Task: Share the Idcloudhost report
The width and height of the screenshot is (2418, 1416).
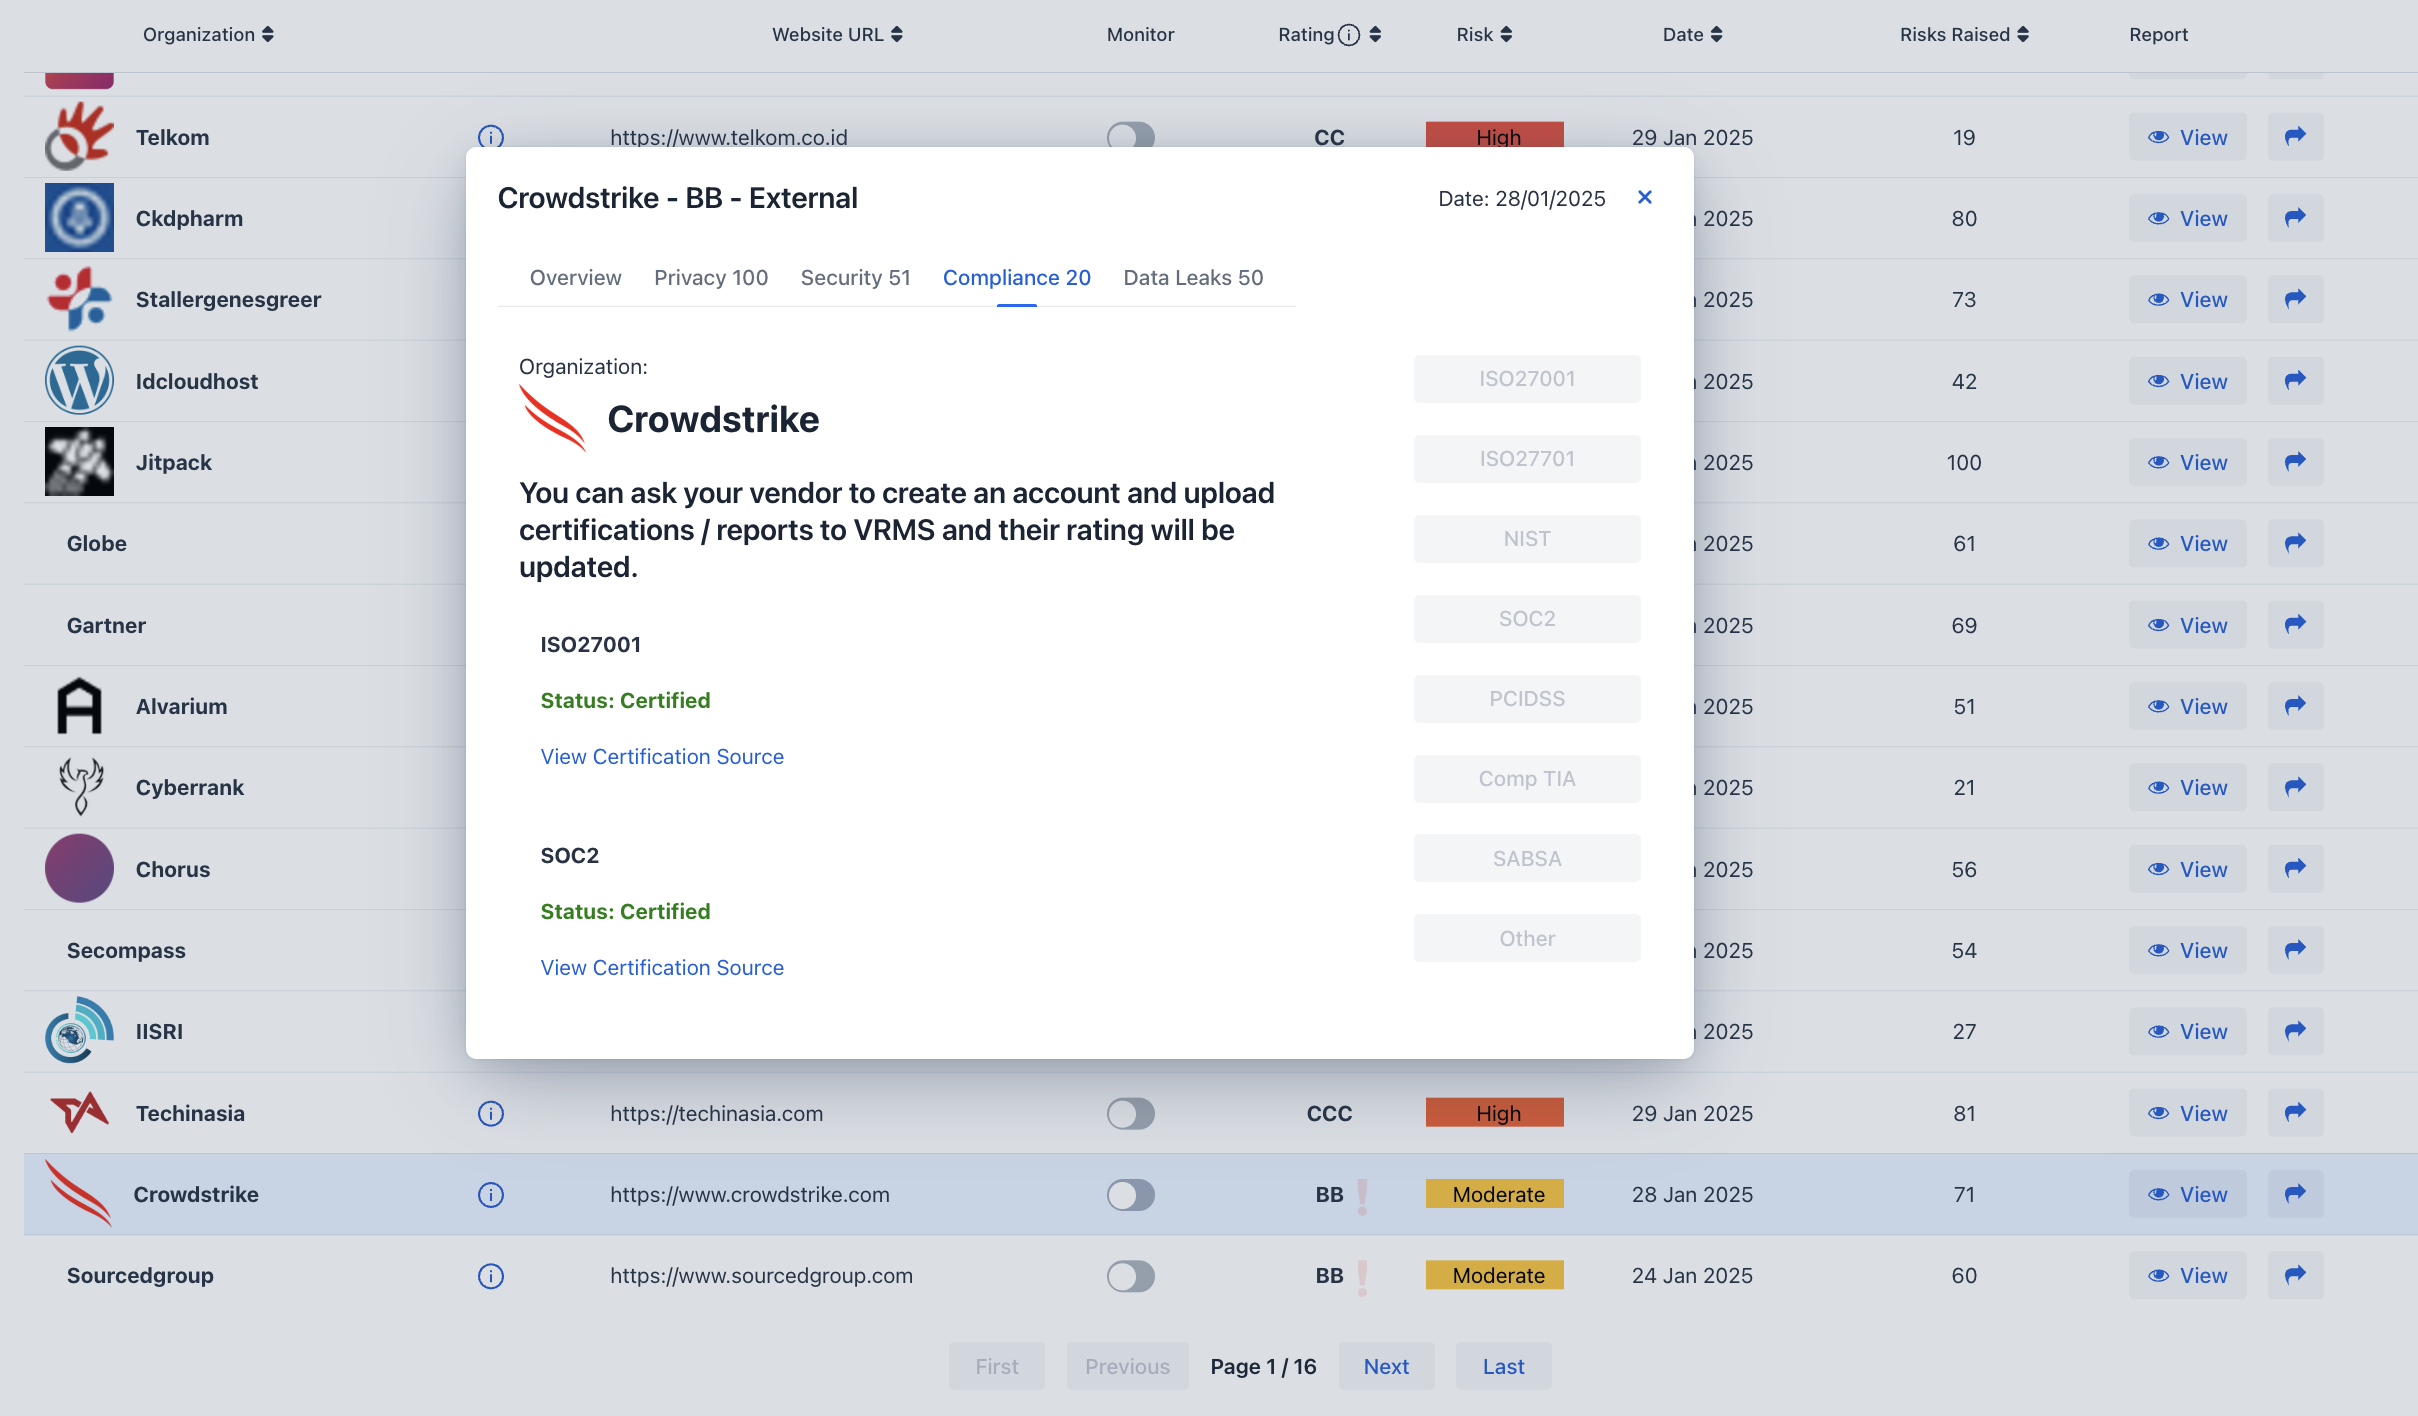Action: coord(2295,380)
